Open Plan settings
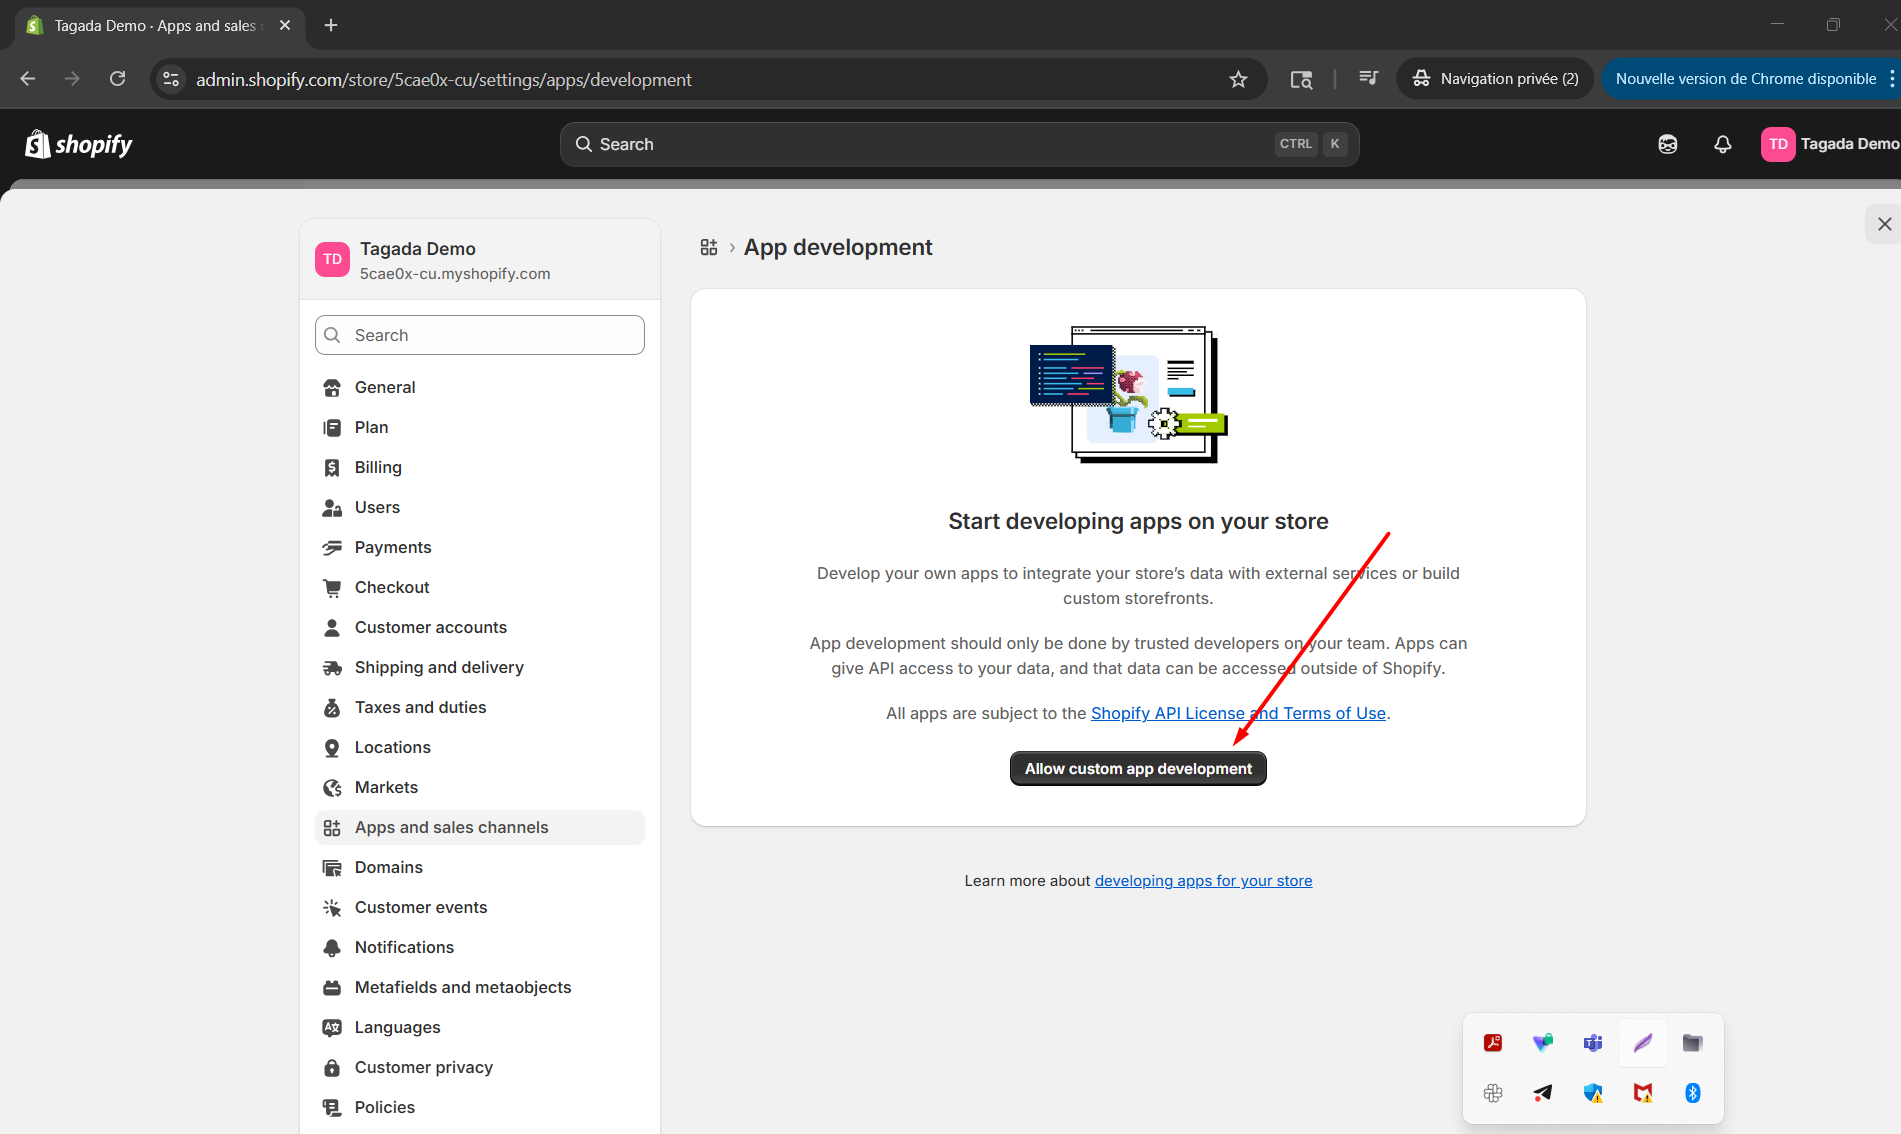 [x=480, y=427]
